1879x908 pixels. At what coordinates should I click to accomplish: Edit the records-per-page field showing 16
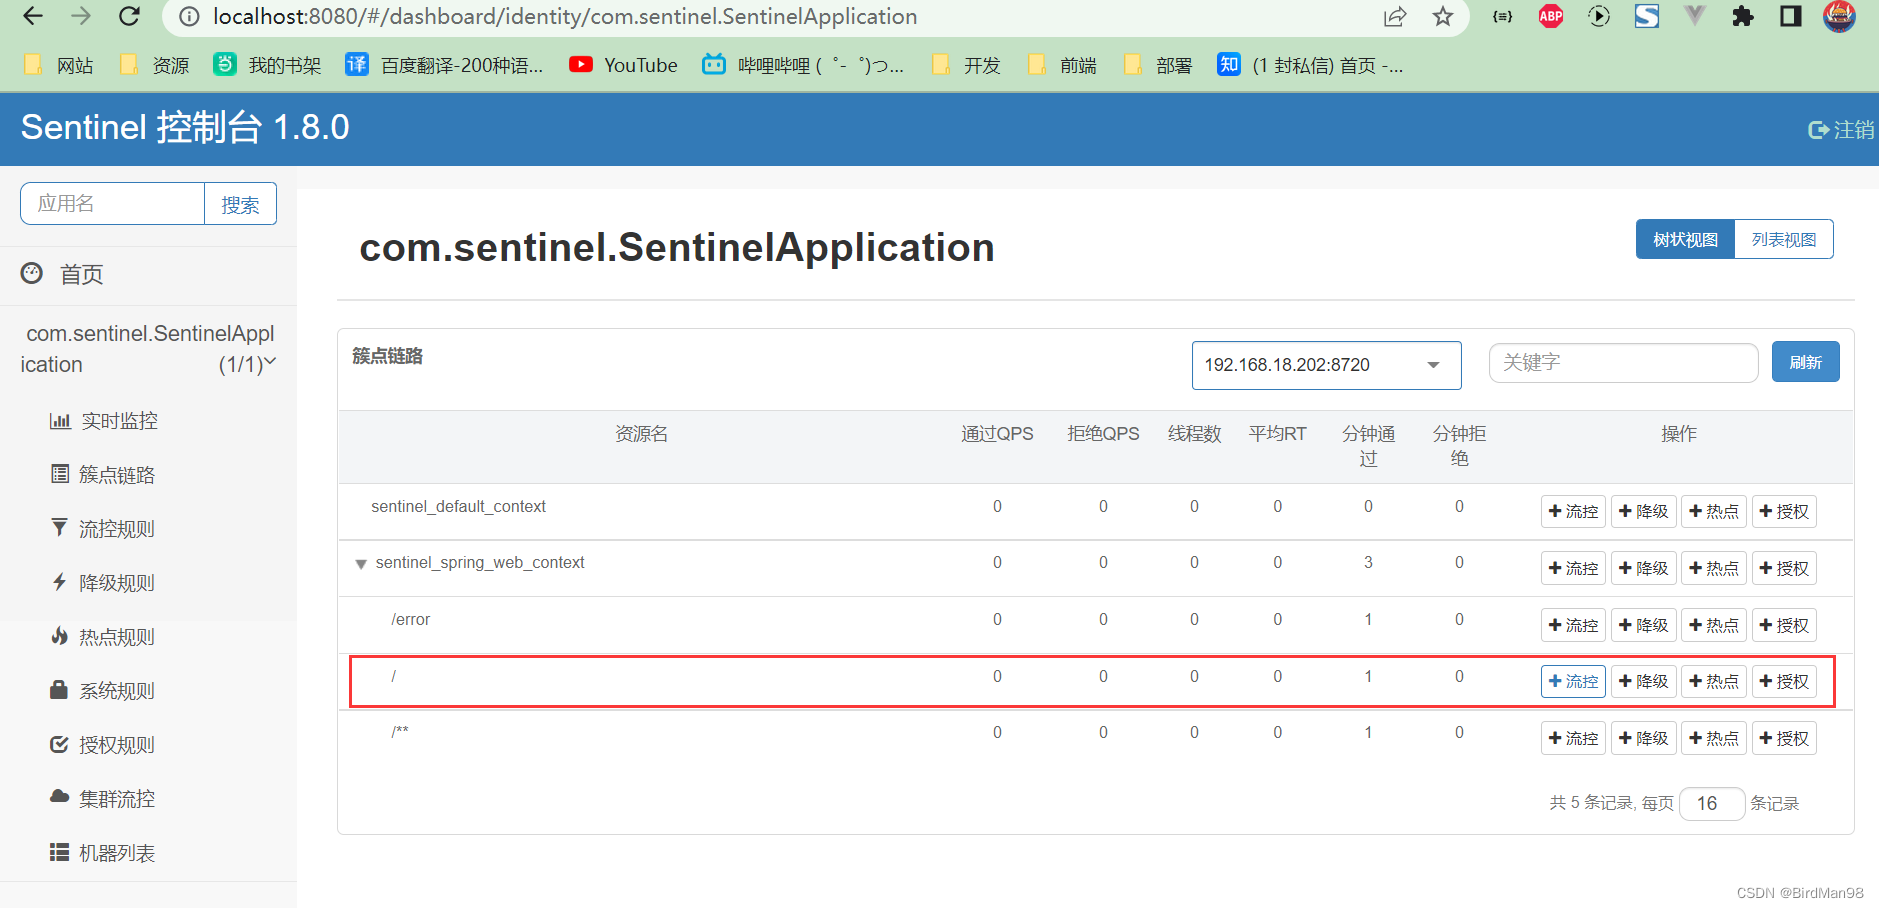coord(1712,803)
